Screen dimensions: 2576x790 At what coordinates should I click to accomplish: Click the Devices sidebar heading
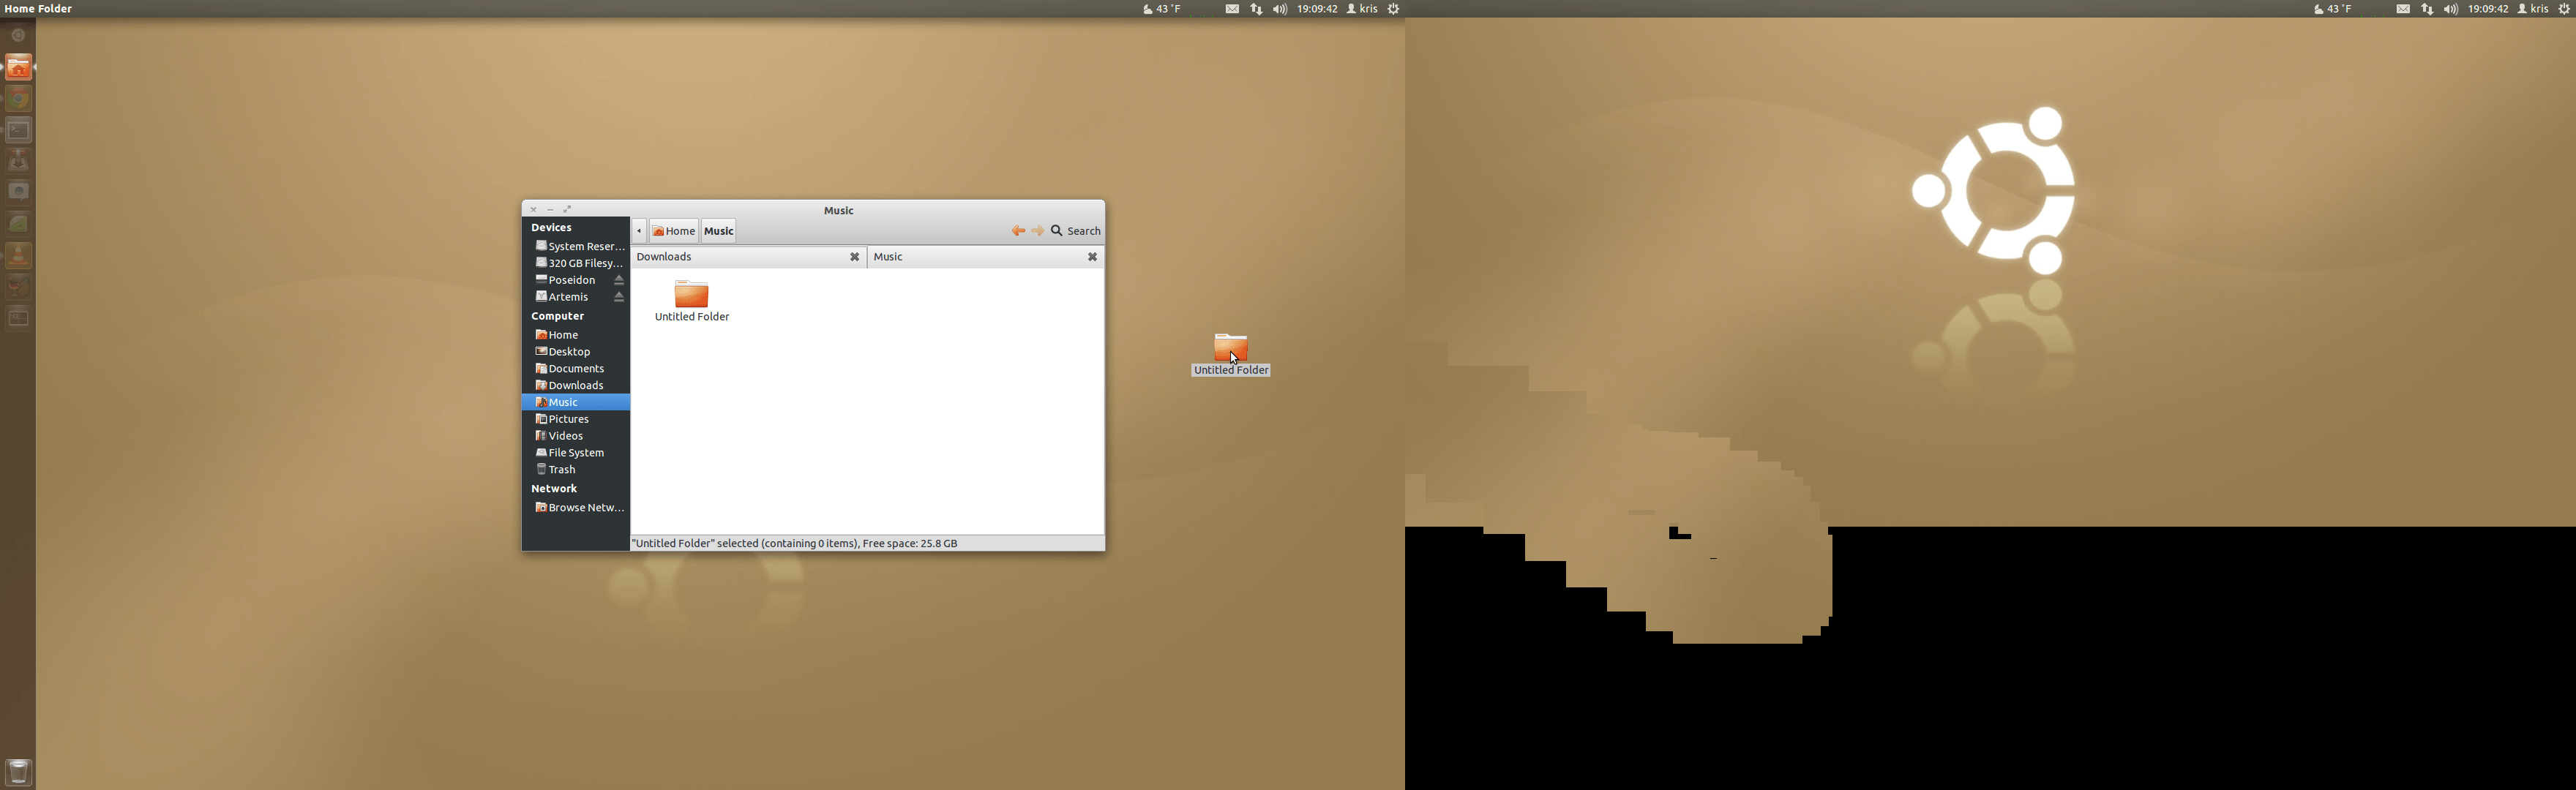pyautogui.click(x=551, y=228)
